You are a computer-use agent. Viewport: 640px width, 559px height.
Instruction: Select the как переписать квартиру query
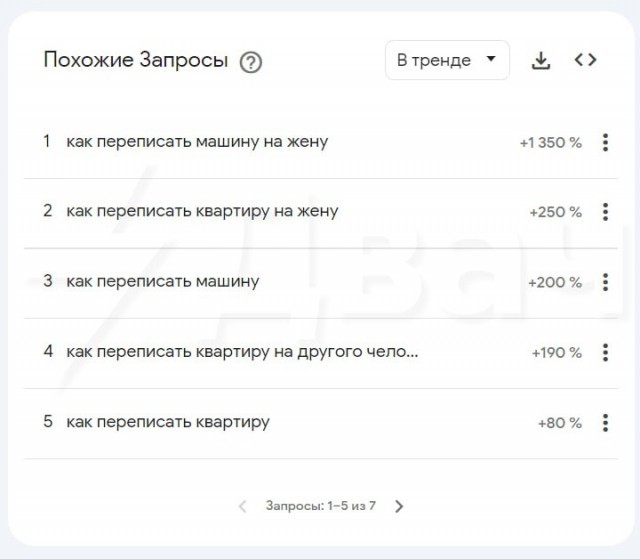point(168,422)
